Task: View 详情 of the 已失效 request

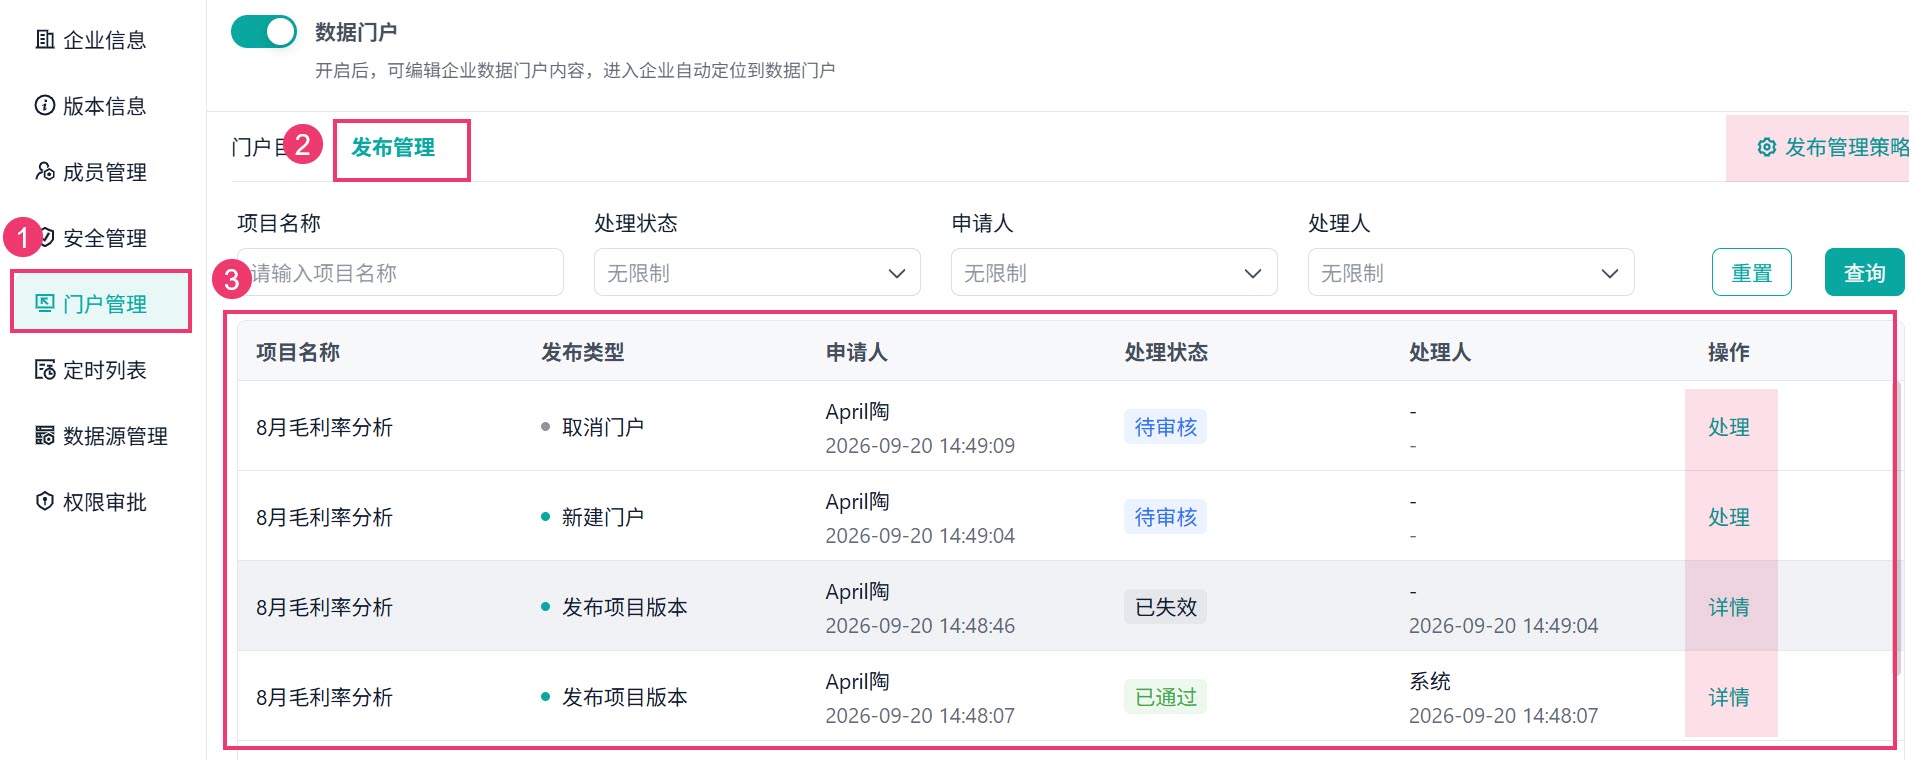Action: (1729, 607)
